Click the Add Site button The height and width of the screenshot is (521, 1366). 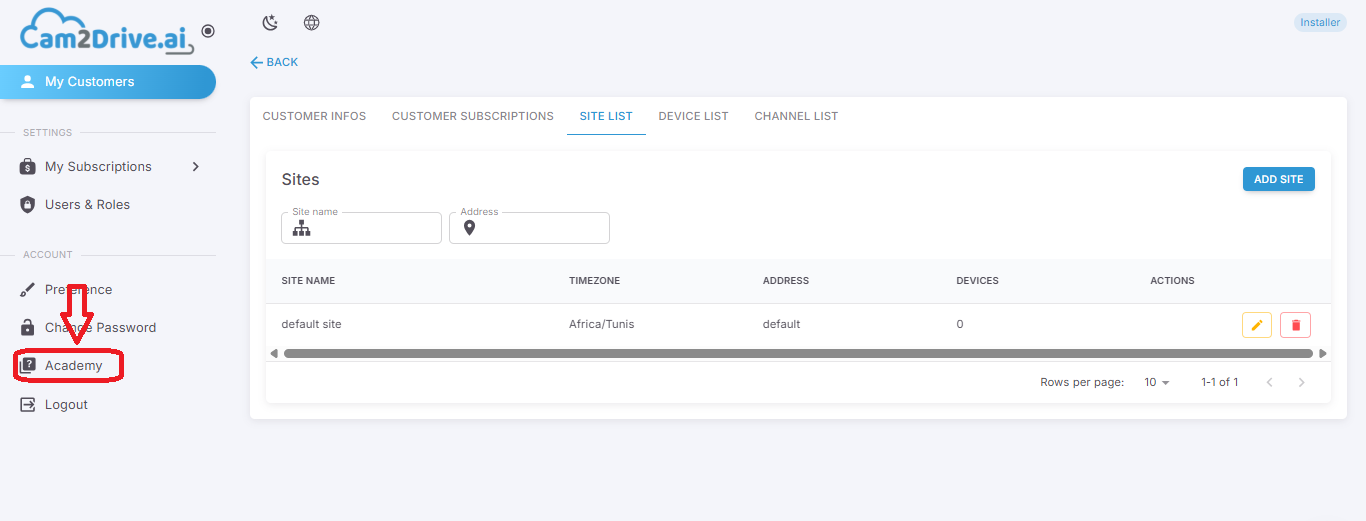pyautogui.click(x=1278, y=180)
